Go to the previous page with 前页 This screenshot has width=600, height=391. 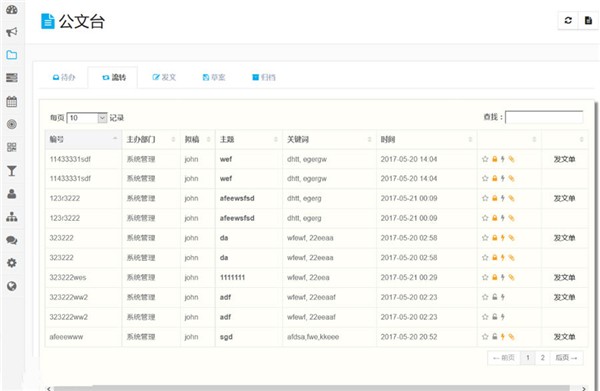point(504,358)
